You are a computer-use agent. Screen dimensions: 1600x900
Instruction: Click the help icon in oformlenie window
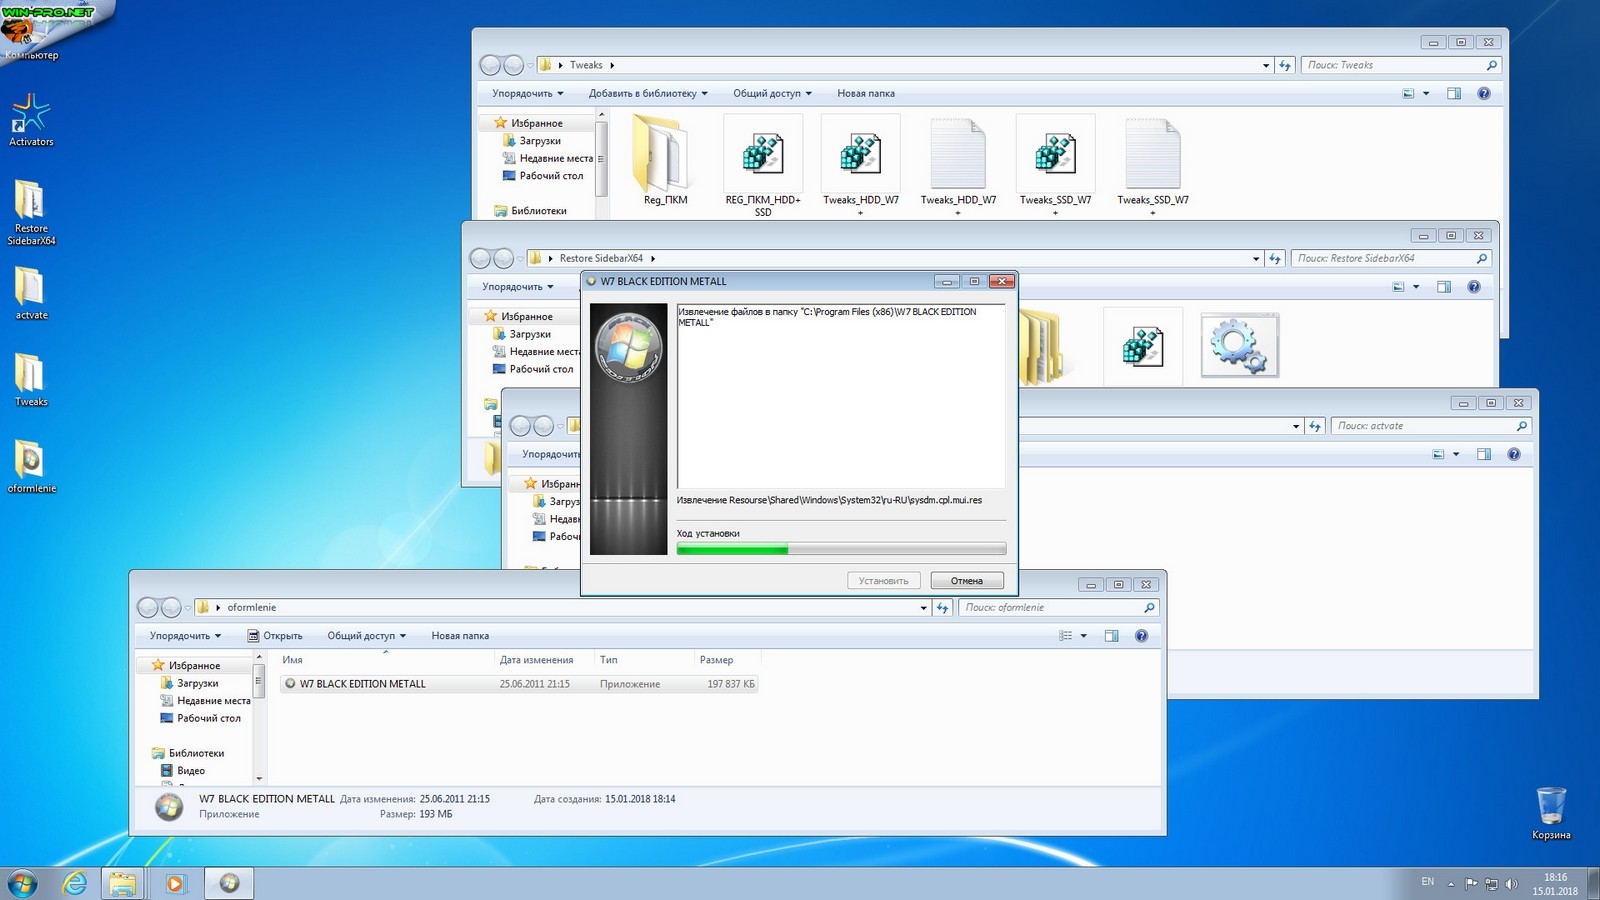pyautogui.click(x=1141, y=636)
